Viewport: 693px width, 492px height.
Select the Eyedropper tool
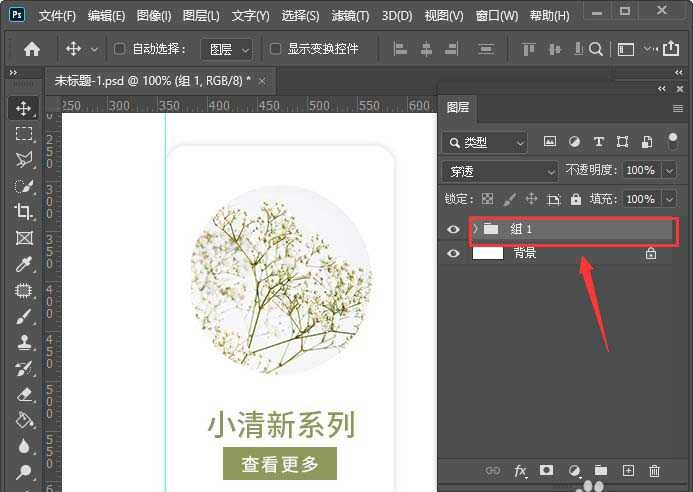[x=24, y=264]
